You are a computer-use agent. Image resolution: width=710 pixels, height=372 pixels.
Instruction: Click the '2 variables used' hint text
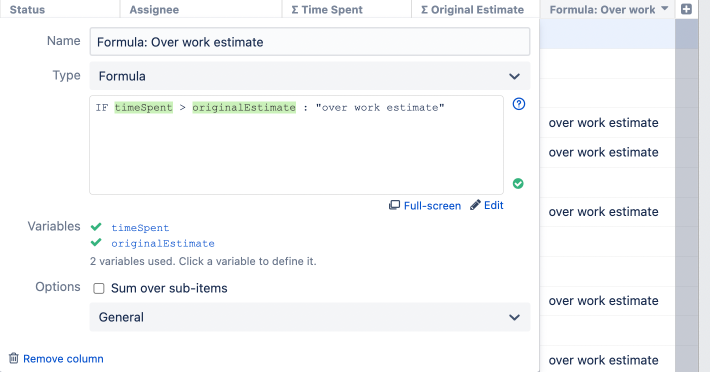203,261
